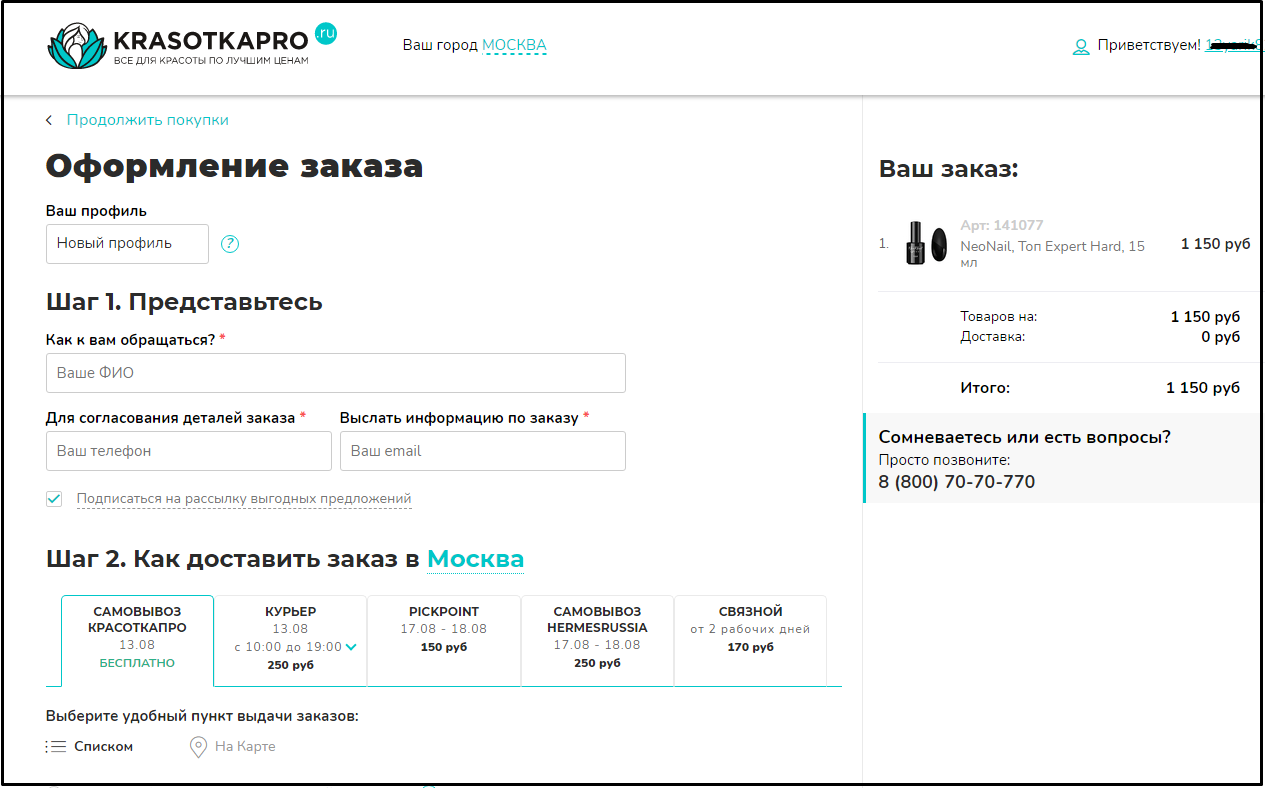Focus the Ваш телефон phone field

click(x=189, y=451)
